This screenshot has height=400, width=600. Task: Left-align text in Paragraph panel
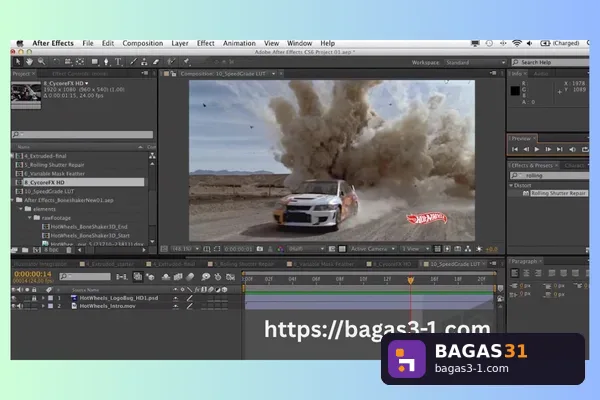tap(515, 273)
